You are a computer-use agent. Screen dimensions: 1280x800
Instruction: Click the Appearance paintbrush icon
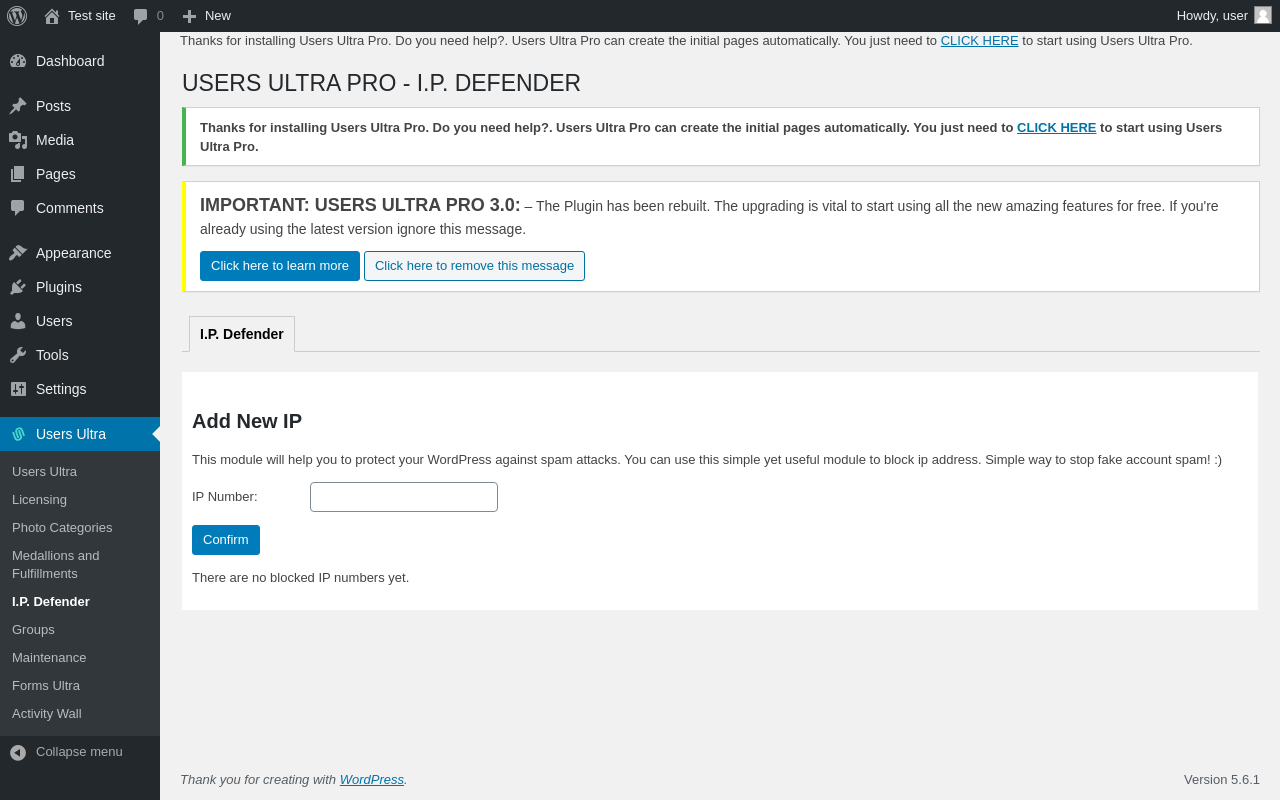coord(18,253)
